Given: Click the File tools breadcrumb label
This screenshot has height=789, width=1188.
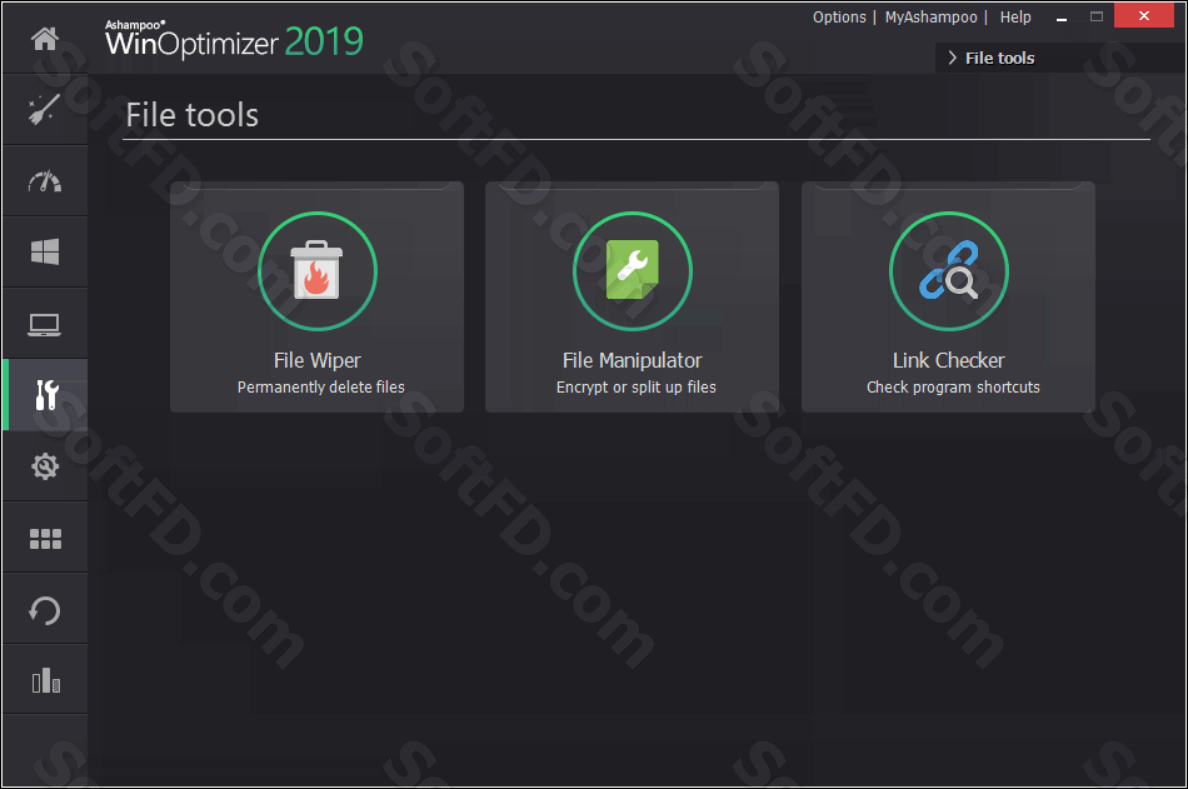Looking at the screenshot, I should click(999, 58).
